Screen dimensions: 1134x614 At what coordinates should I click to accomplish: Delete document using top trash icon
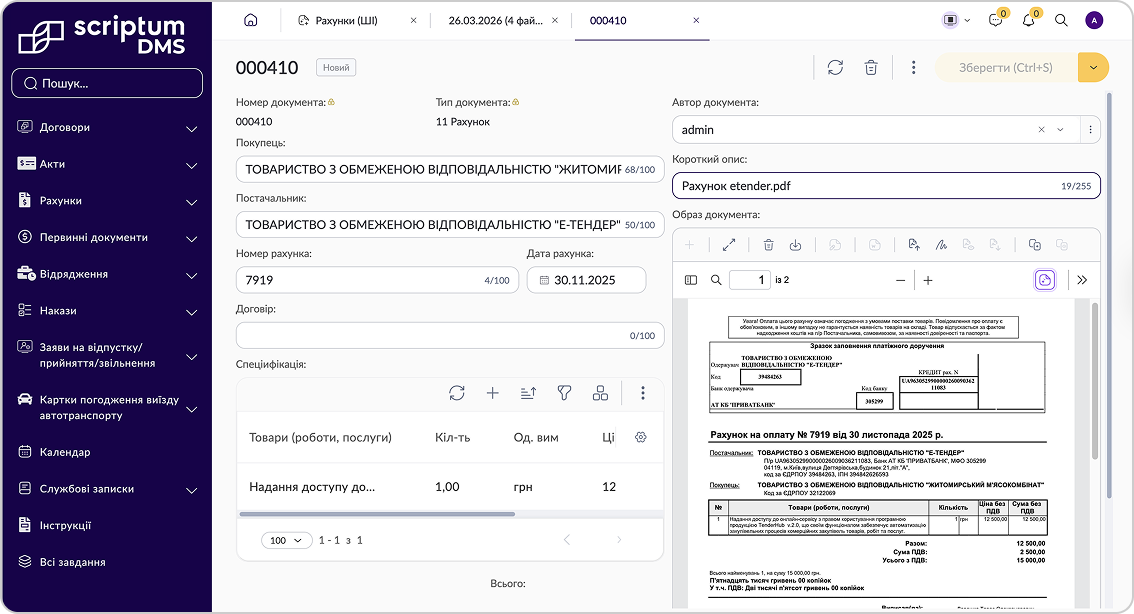pyautogui.click(x=871, y=67)
